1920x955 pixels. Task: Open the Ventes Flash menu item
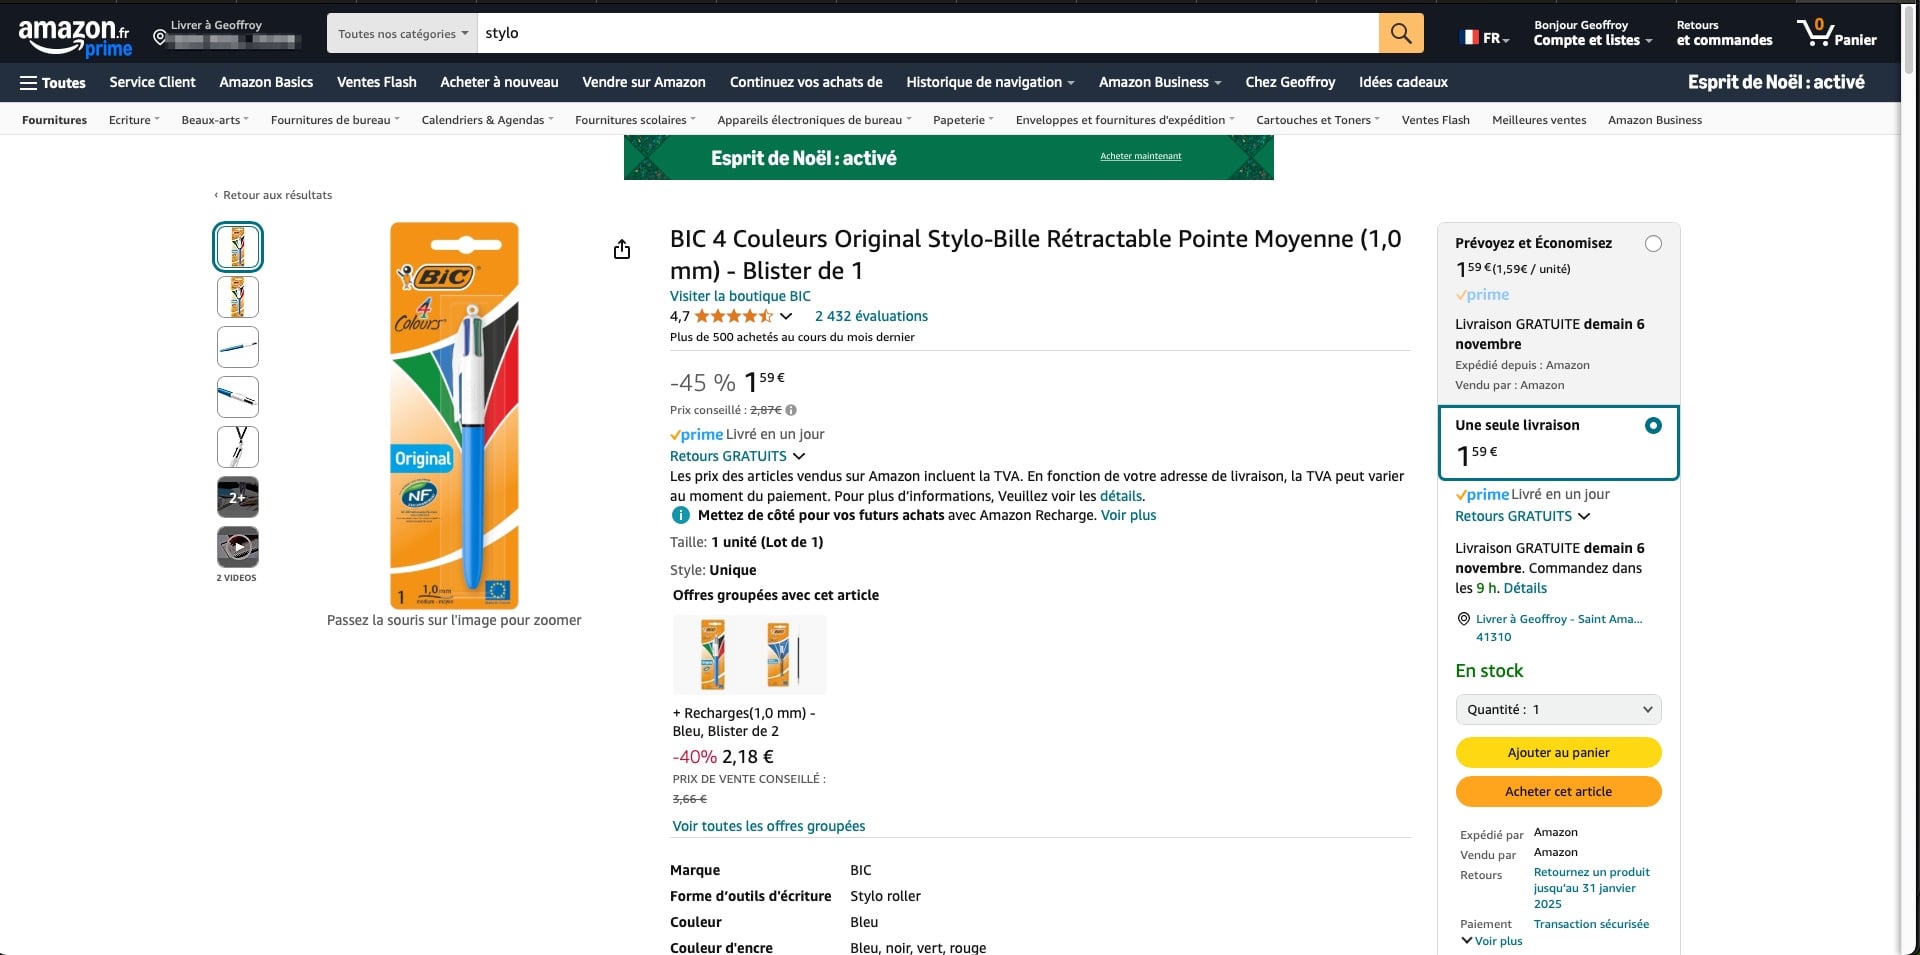click(x=376, y=82)
